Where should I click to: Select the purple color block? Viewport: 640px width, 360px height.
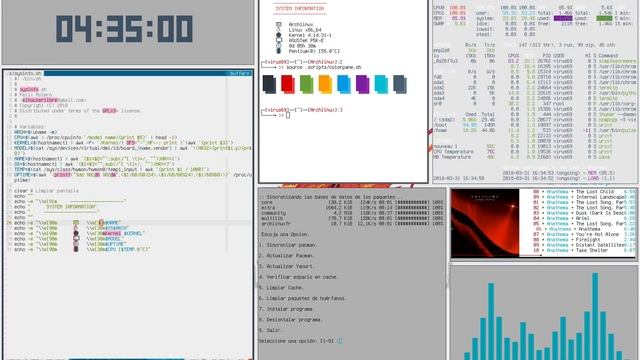(362, 84)
